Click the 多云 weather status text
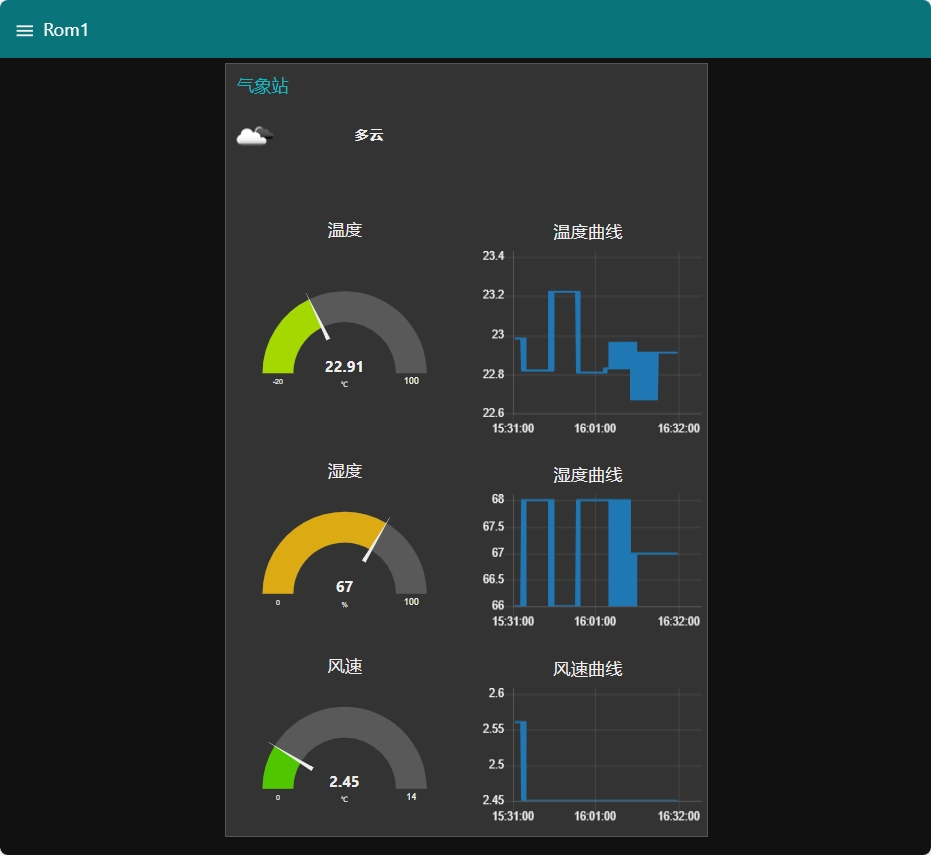931x855 pixels. (368, 135)
